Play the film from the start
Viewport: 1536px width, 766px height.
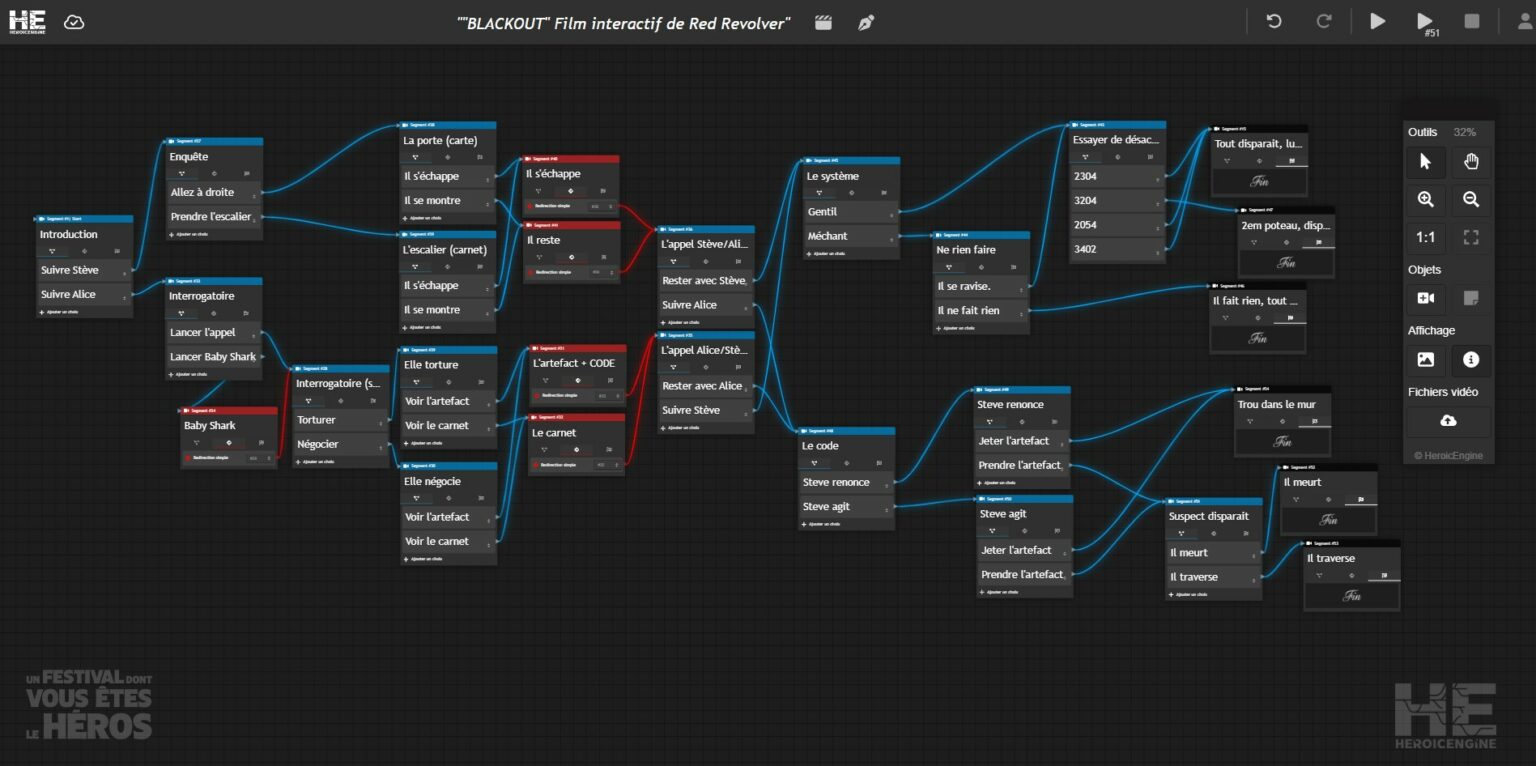click(x=1378, y=21)
